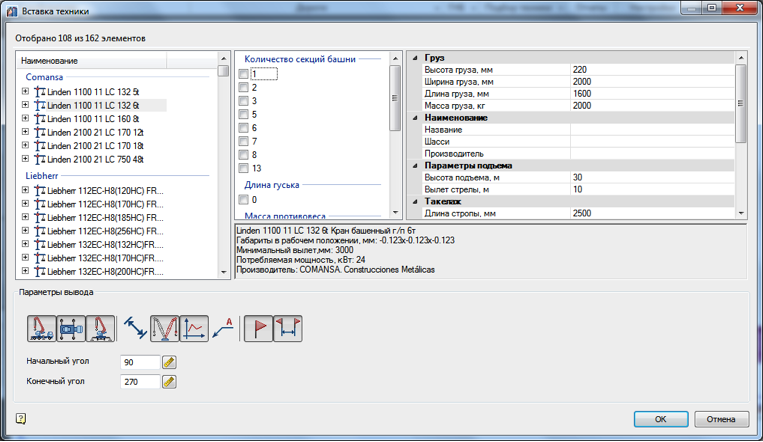This screenshot has height=442, width=763.
Task: Edit the Начальный угол field
Action: (140, 362)
